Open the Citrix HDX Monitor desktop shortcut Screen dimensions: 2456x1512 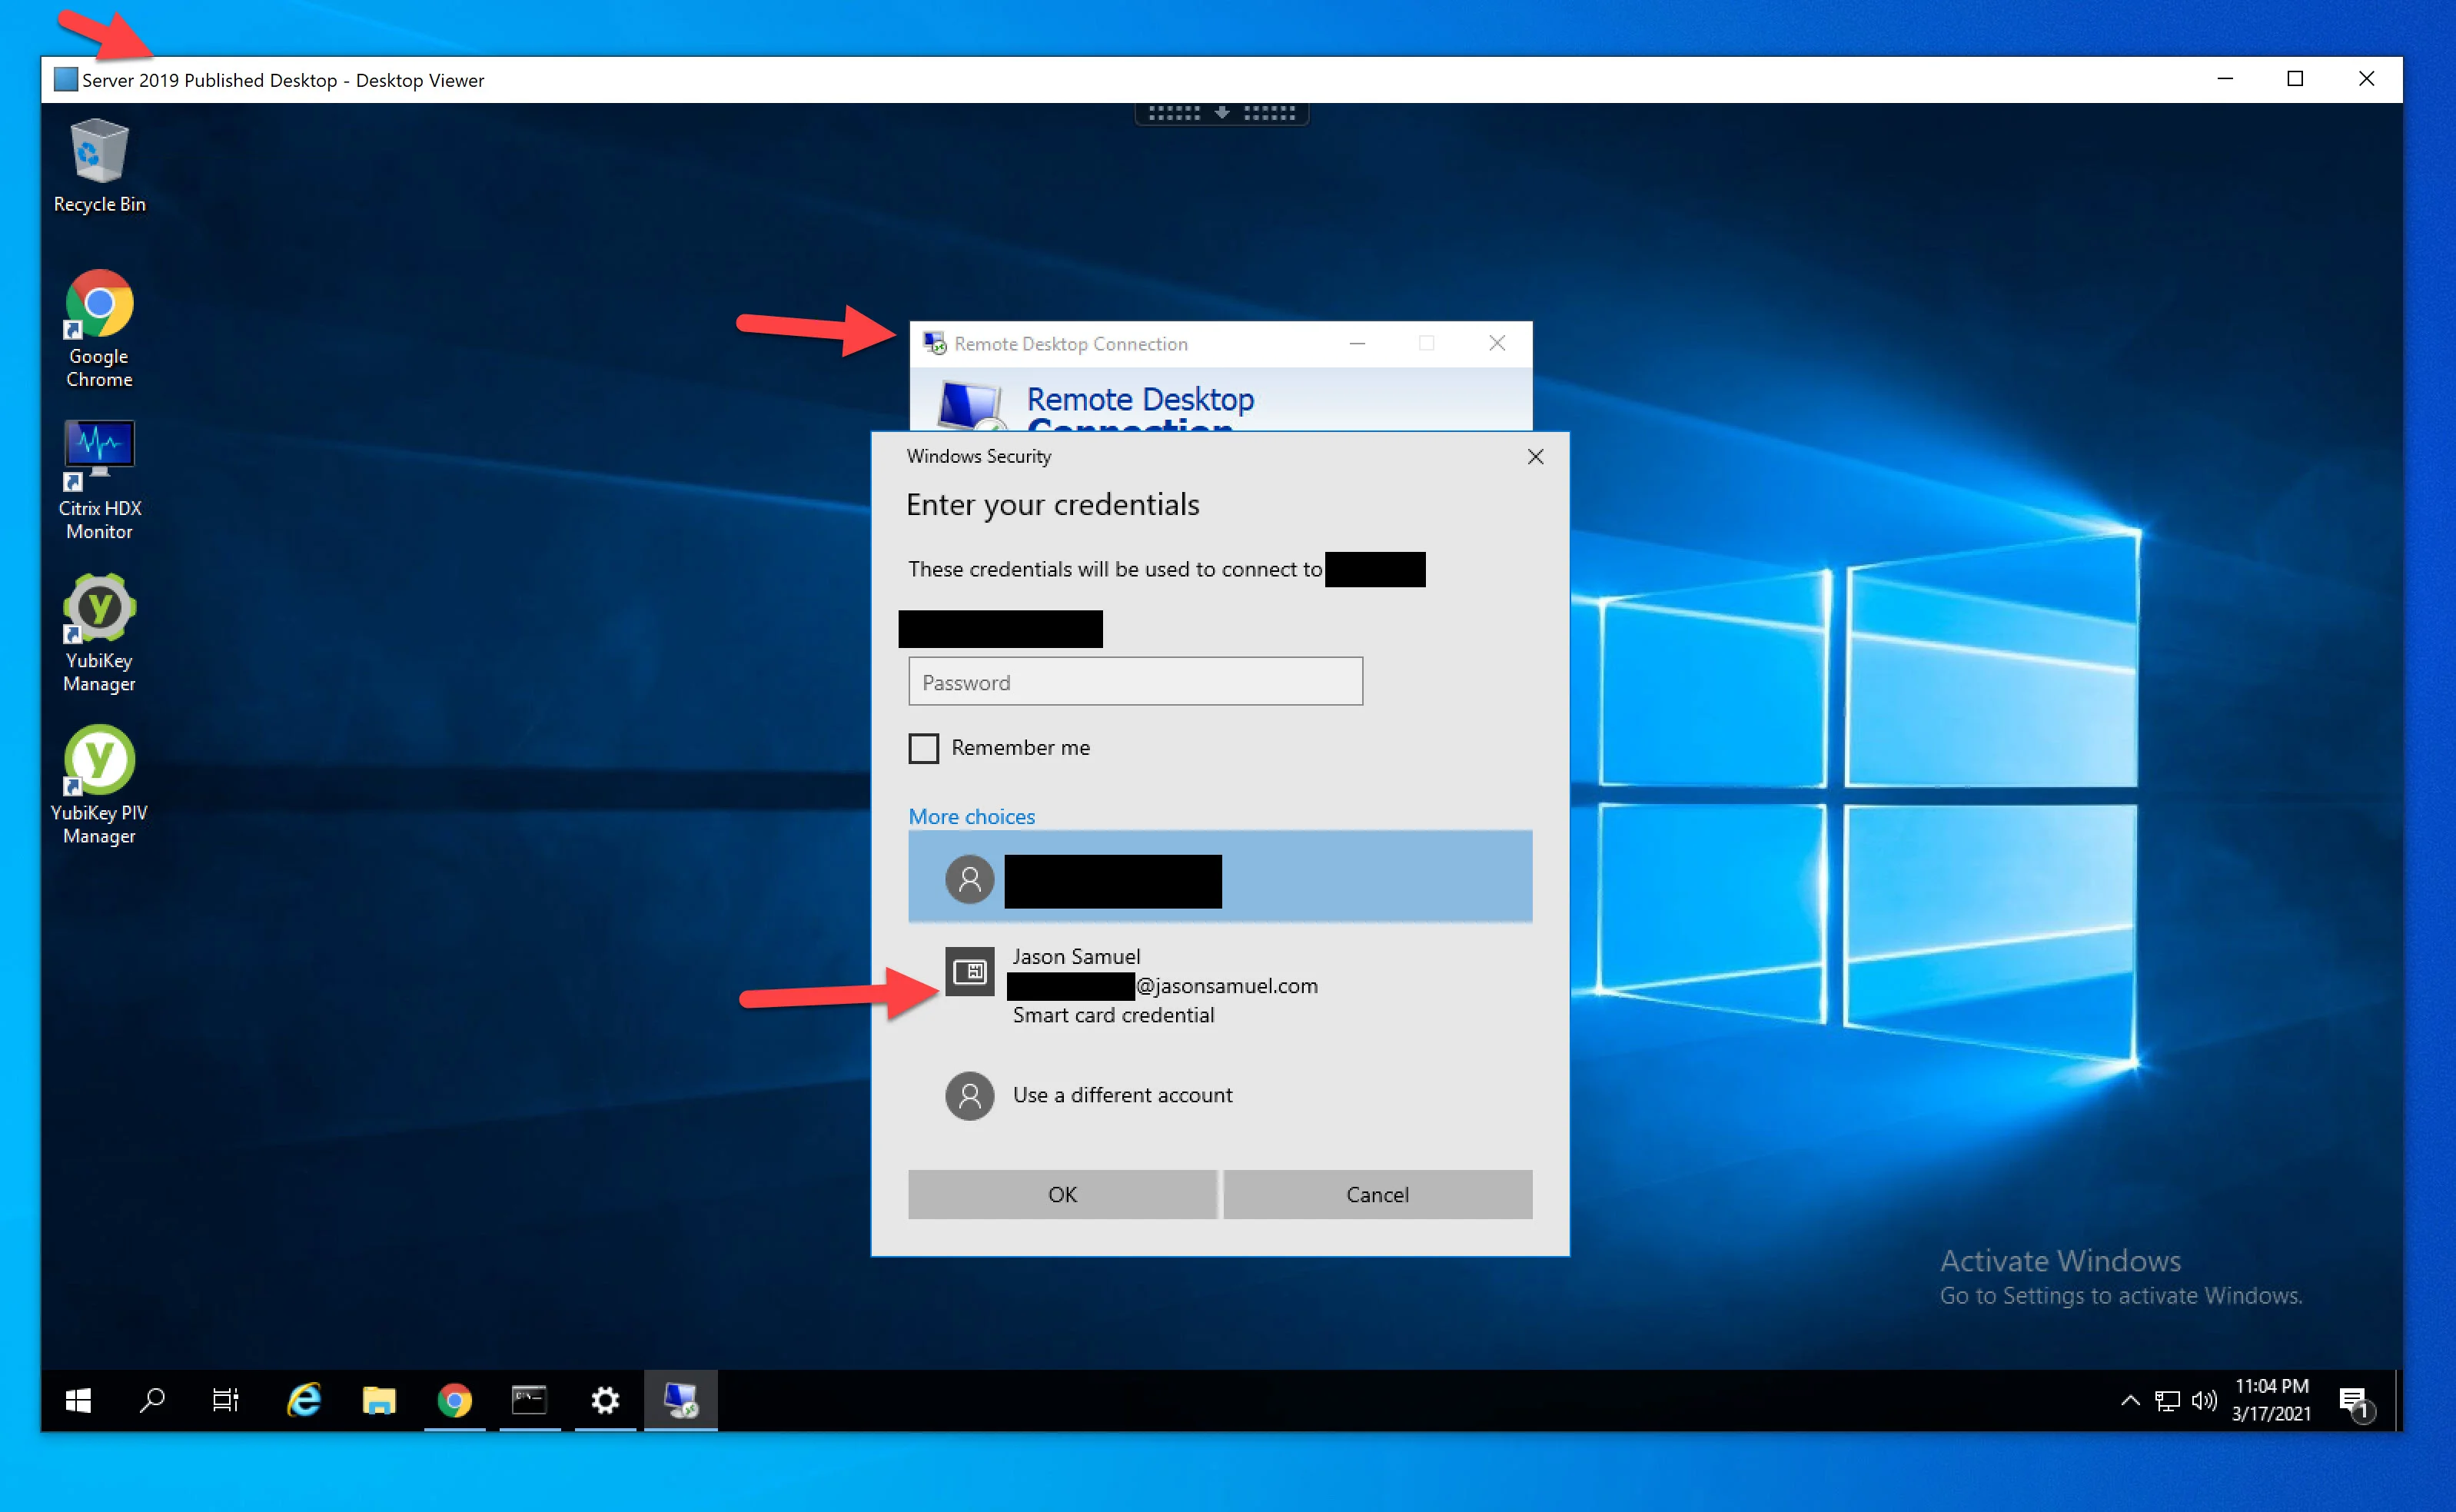point(99,480)
